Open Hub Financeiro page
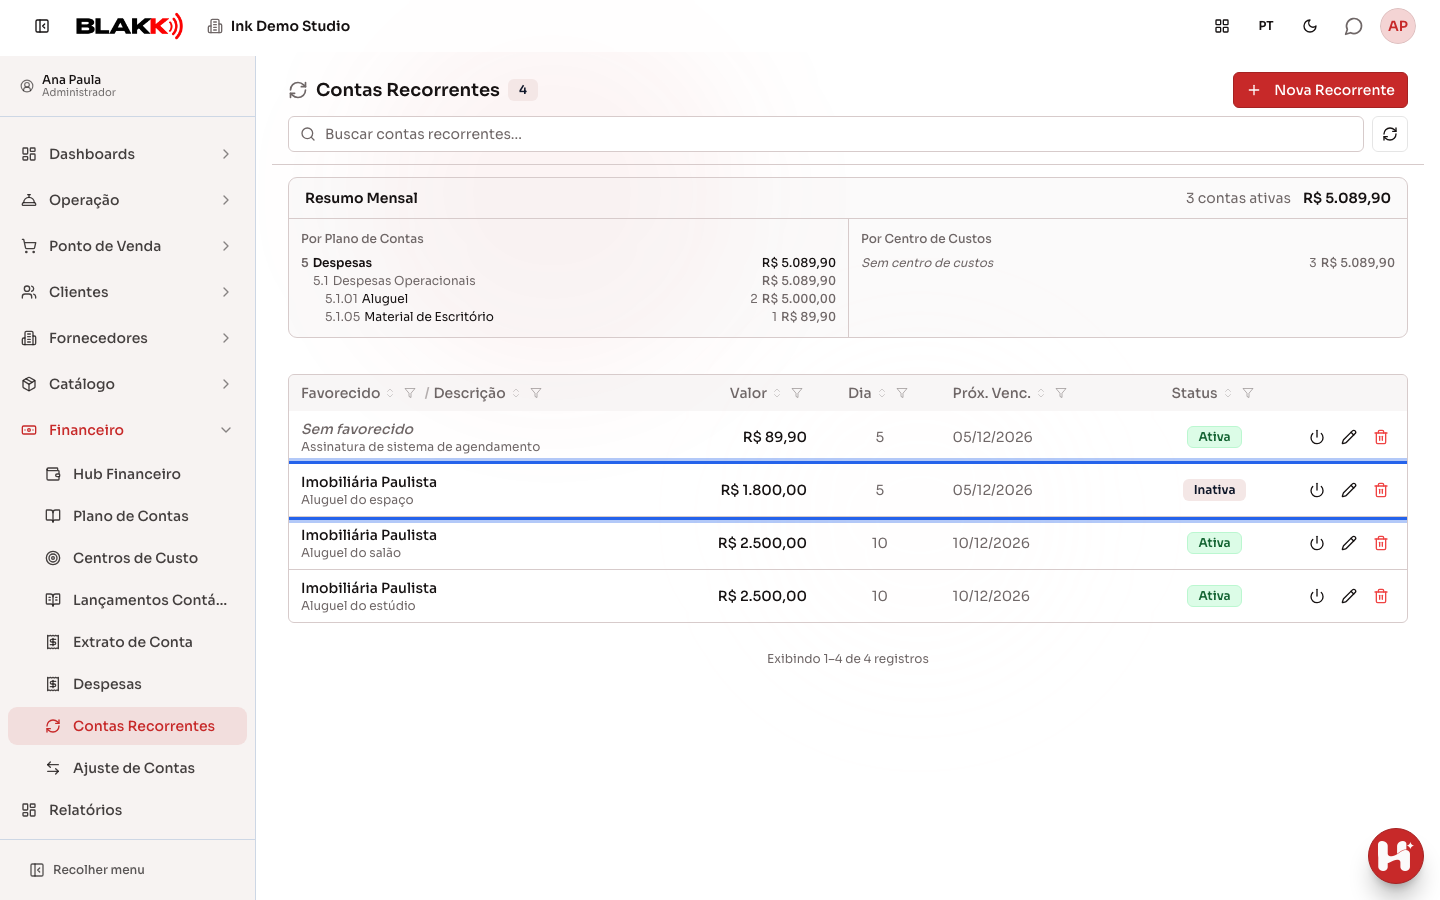 click(127, 474)
